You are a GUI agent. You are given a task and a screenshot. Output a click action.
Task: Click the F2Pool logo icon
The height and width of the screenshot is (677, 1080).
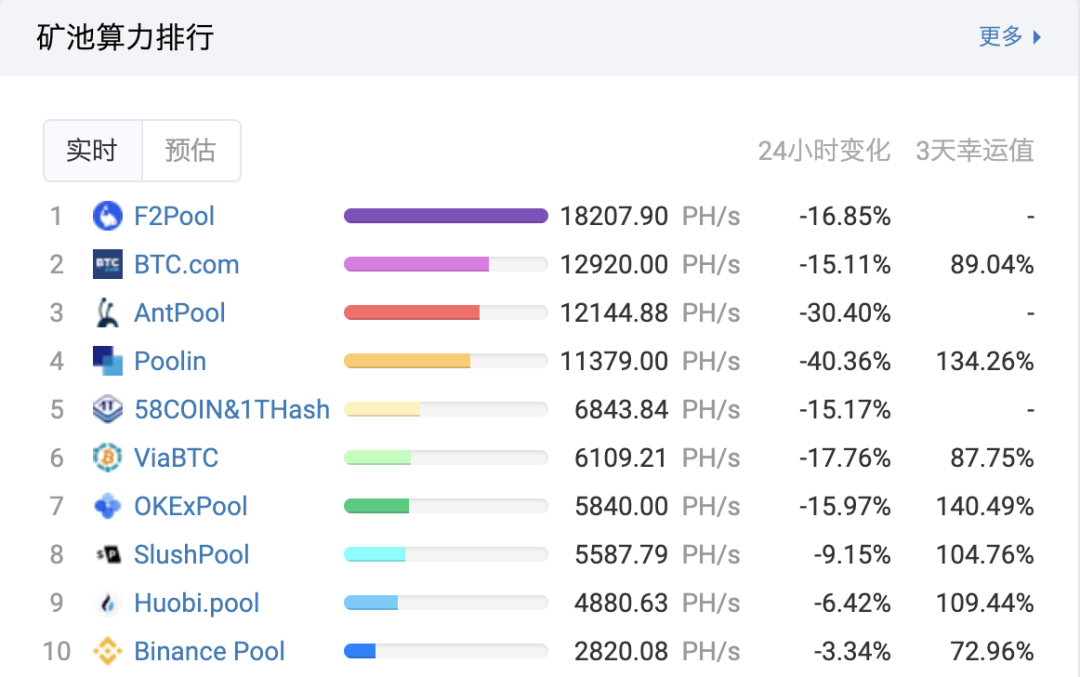(107, 216)
